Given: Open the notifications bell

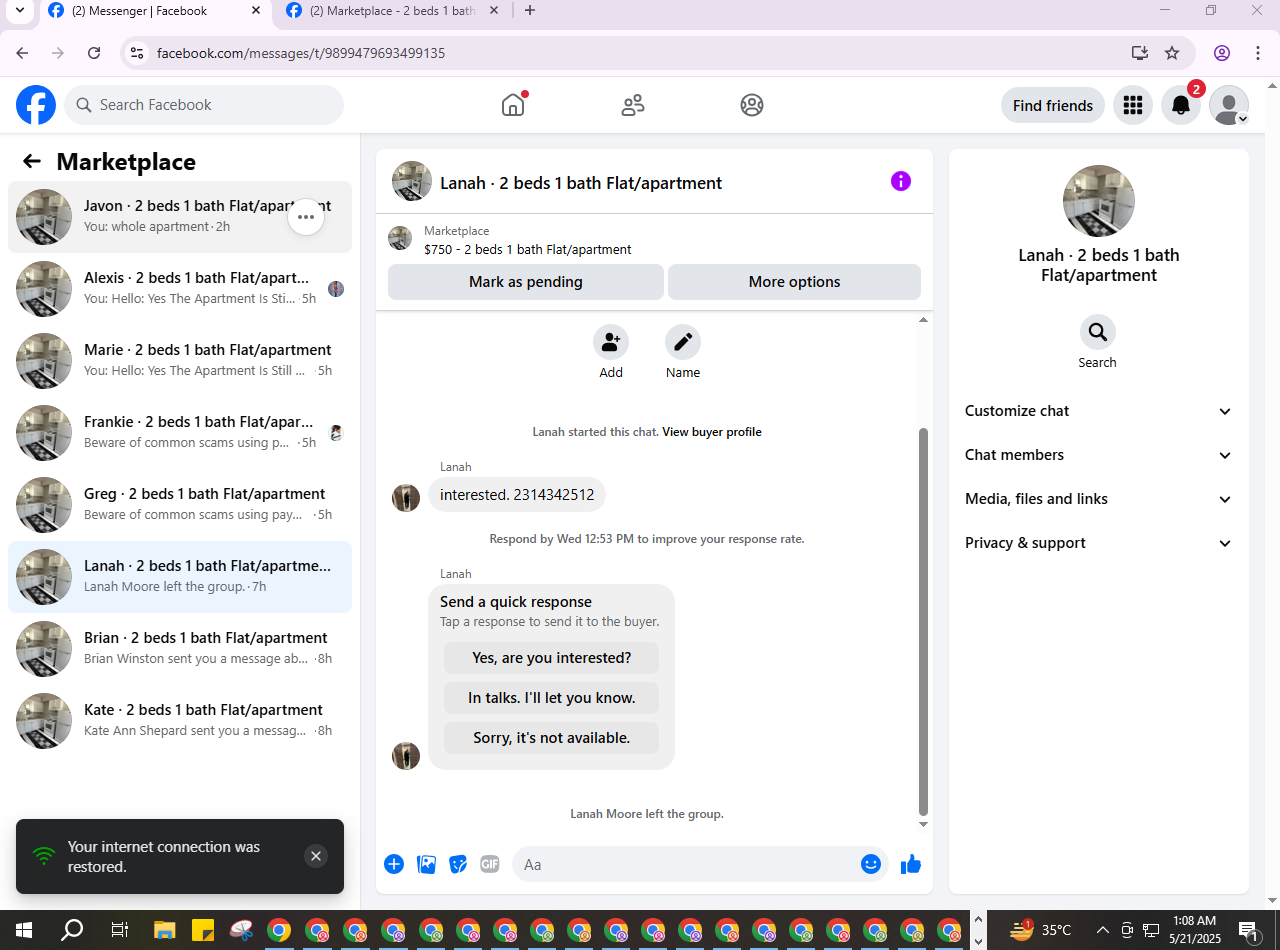Looking at the screenshot, I should point(1181,105).
